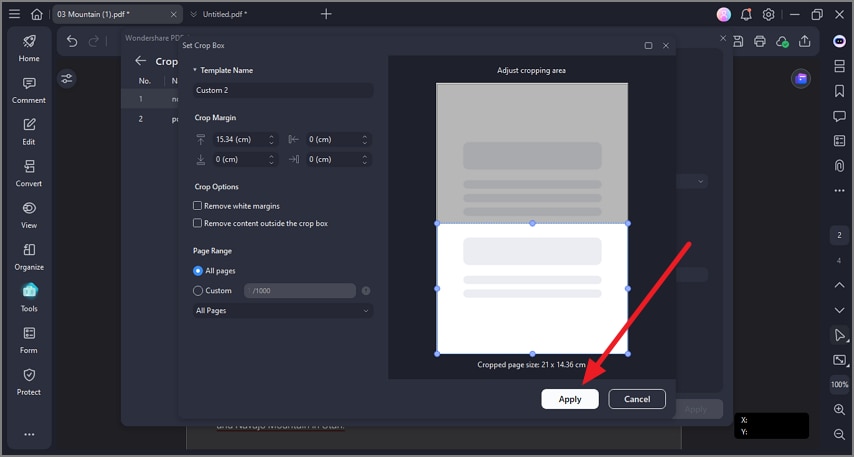Click the filter sliders icon near Crop panel

[x=67, y=79]
